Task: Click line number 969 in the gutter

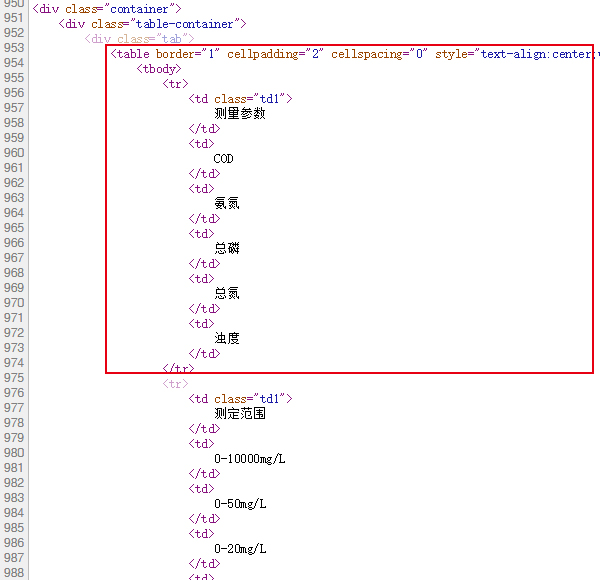Action: pyautogui.click(x=14, y=288)
